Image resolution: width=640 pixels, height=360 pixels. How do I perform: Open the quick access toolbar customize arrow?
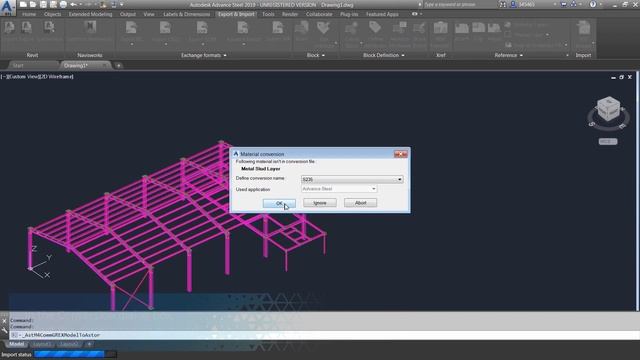point(122,4)
